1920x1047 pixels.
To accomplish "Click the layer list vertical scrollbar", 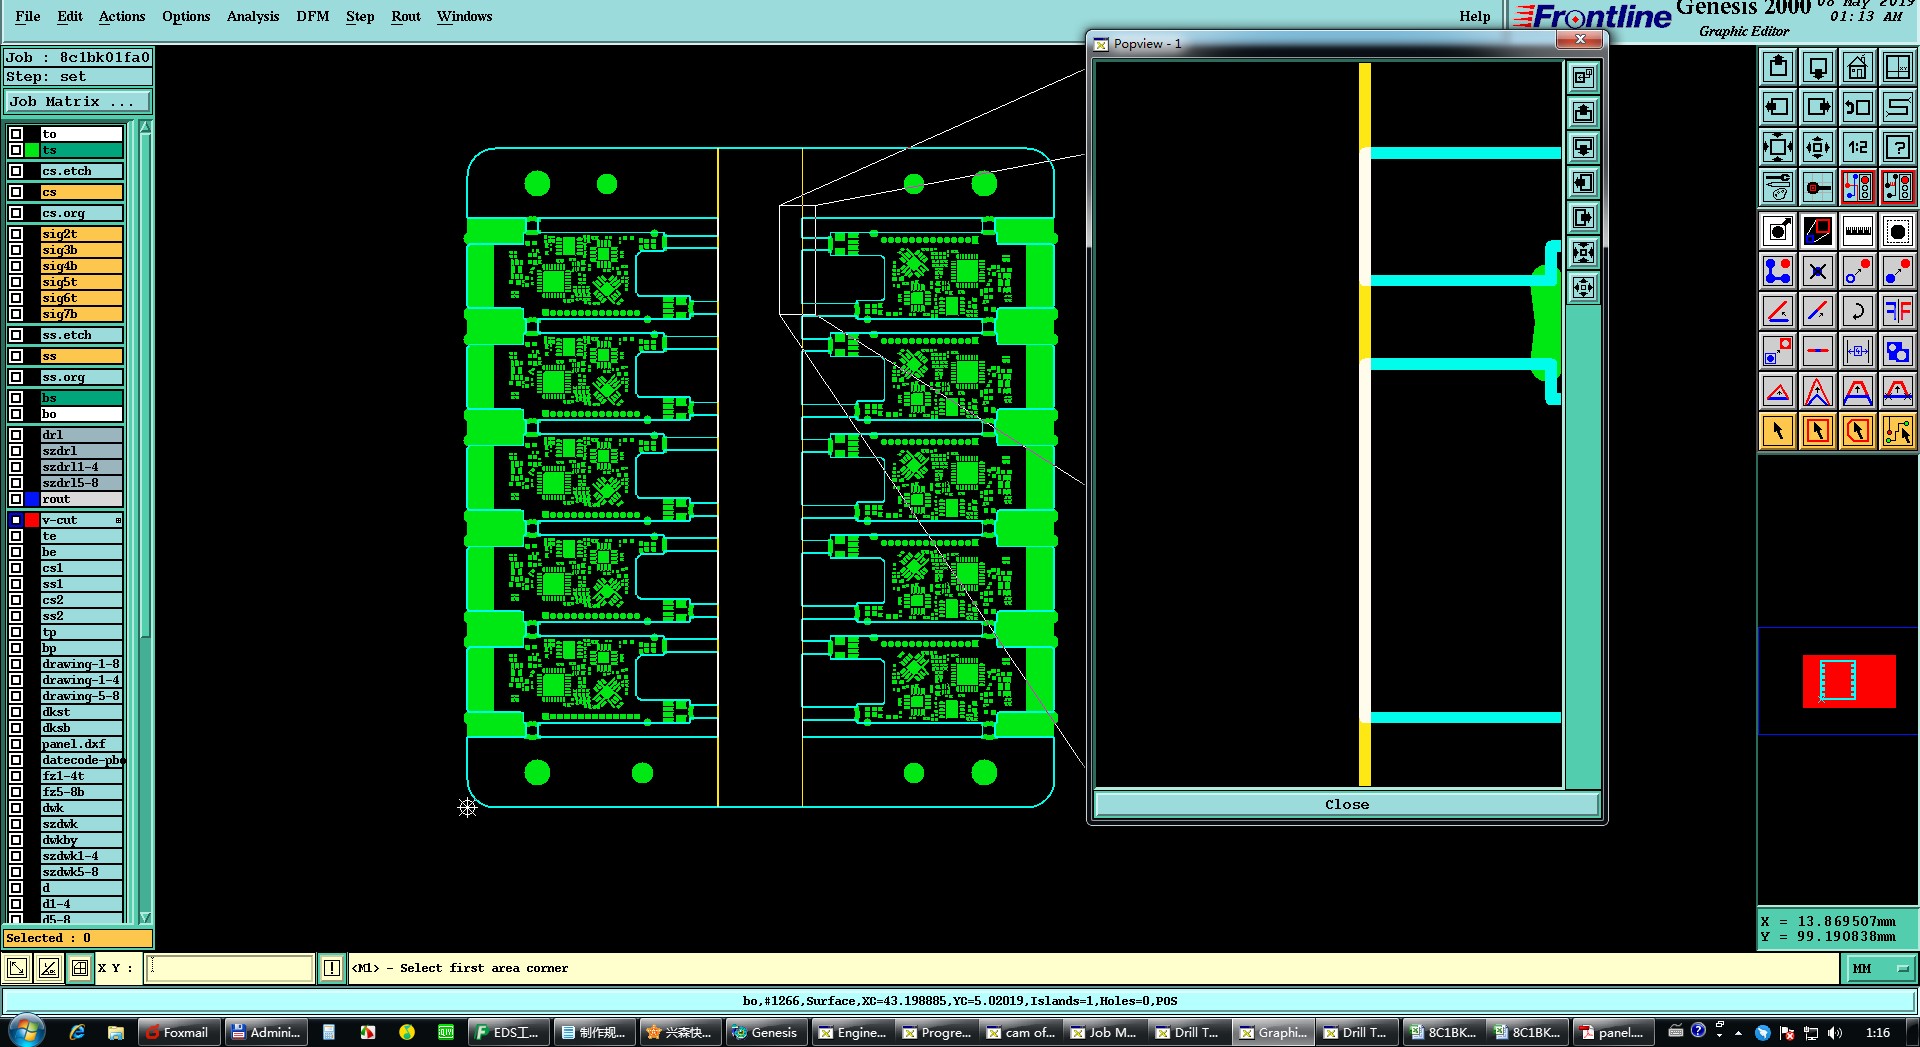I will 145,520.
